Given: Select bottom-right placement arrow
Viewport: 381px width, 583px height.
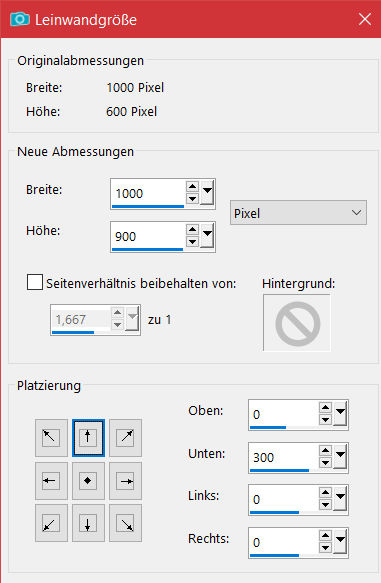Looking at the screenshot, I should click(126, 523).
